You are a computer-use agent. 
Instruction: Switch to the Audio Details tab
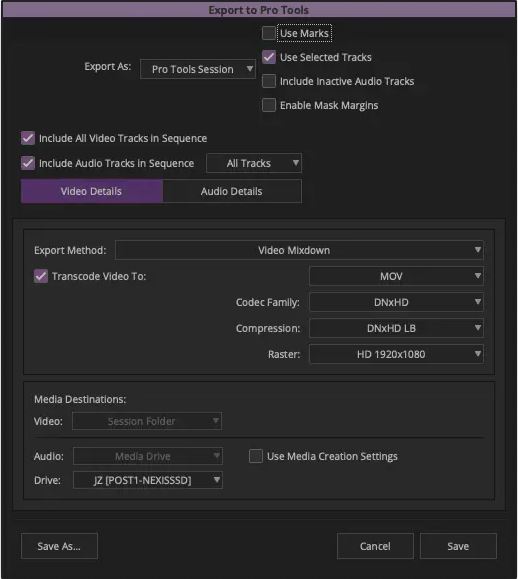point(232,191)
